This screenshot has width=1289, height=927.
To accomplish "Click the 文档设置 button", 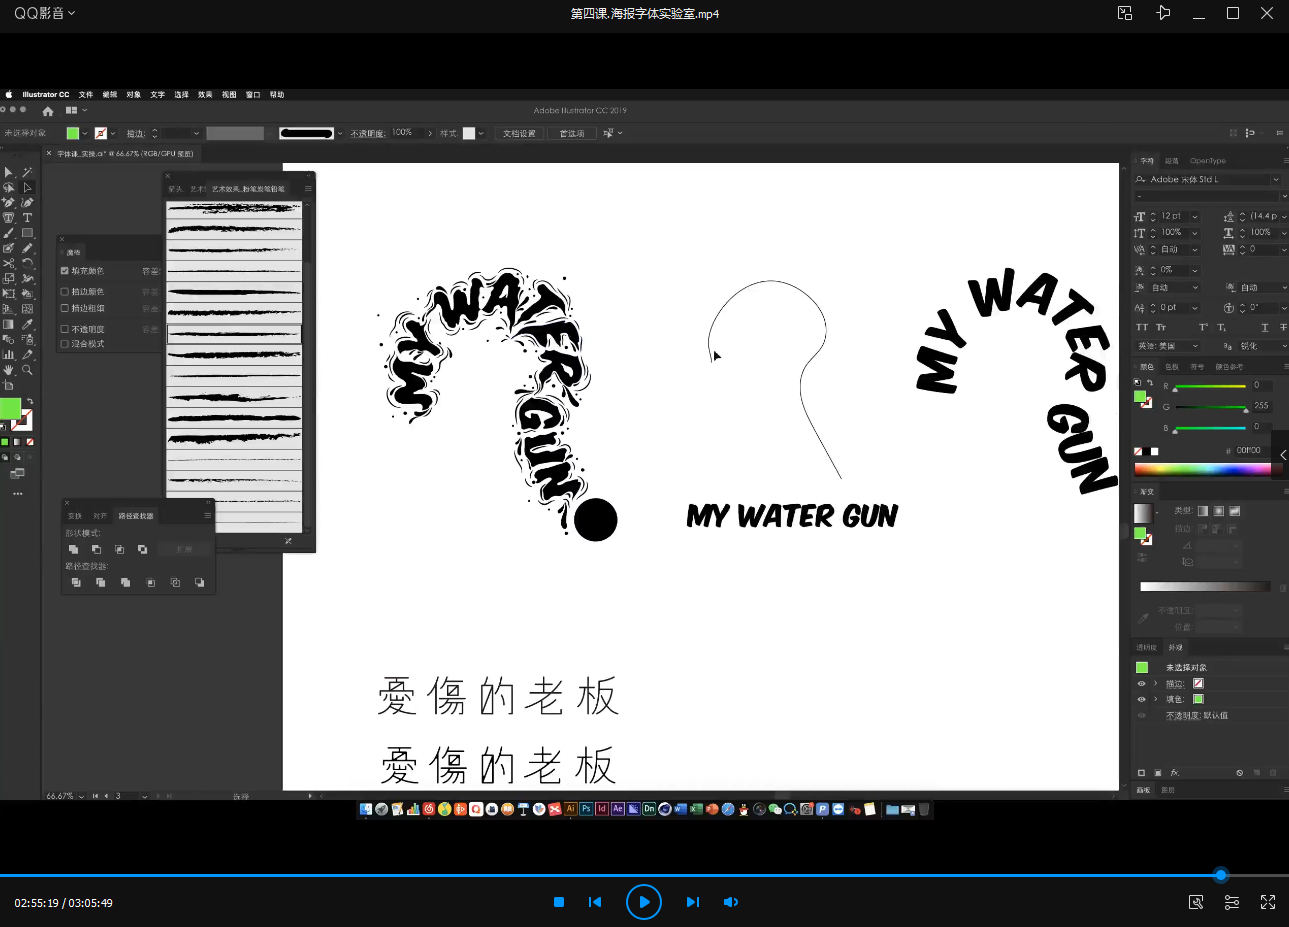I will (x=519, y=133).
